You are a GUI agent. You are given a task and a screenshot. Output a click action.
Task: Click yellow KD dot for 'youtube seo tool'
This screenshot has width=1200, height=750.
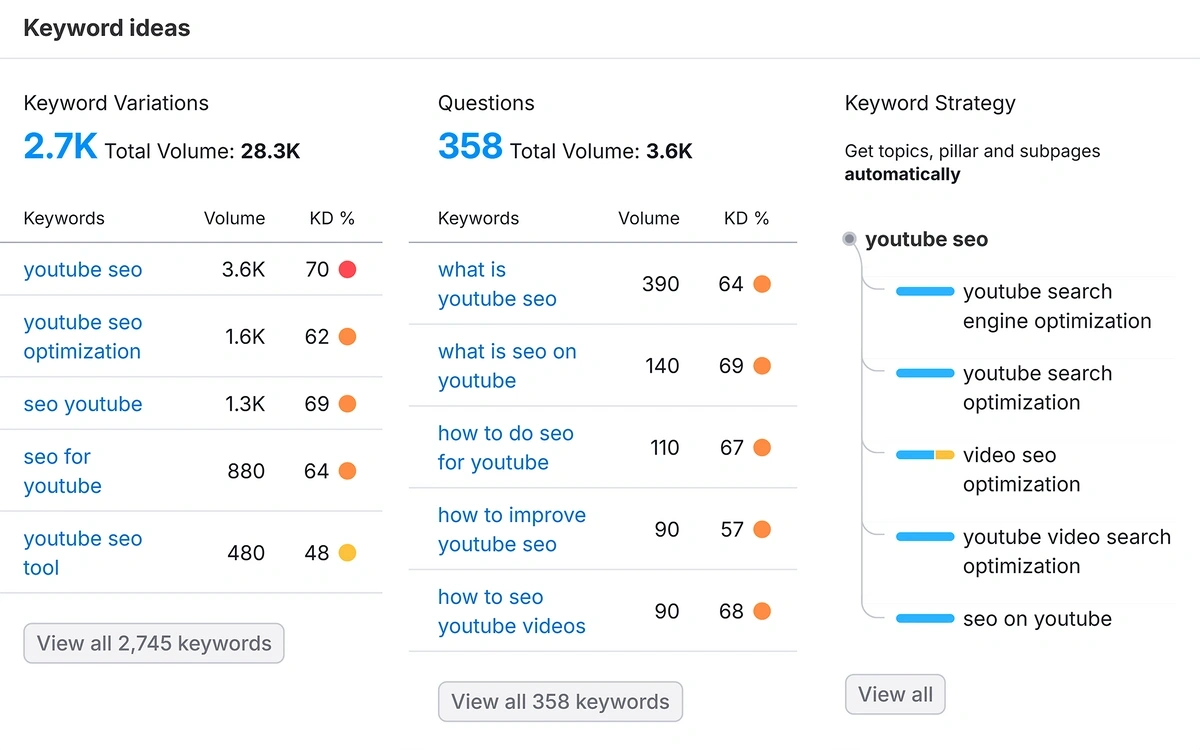point(347,553)
